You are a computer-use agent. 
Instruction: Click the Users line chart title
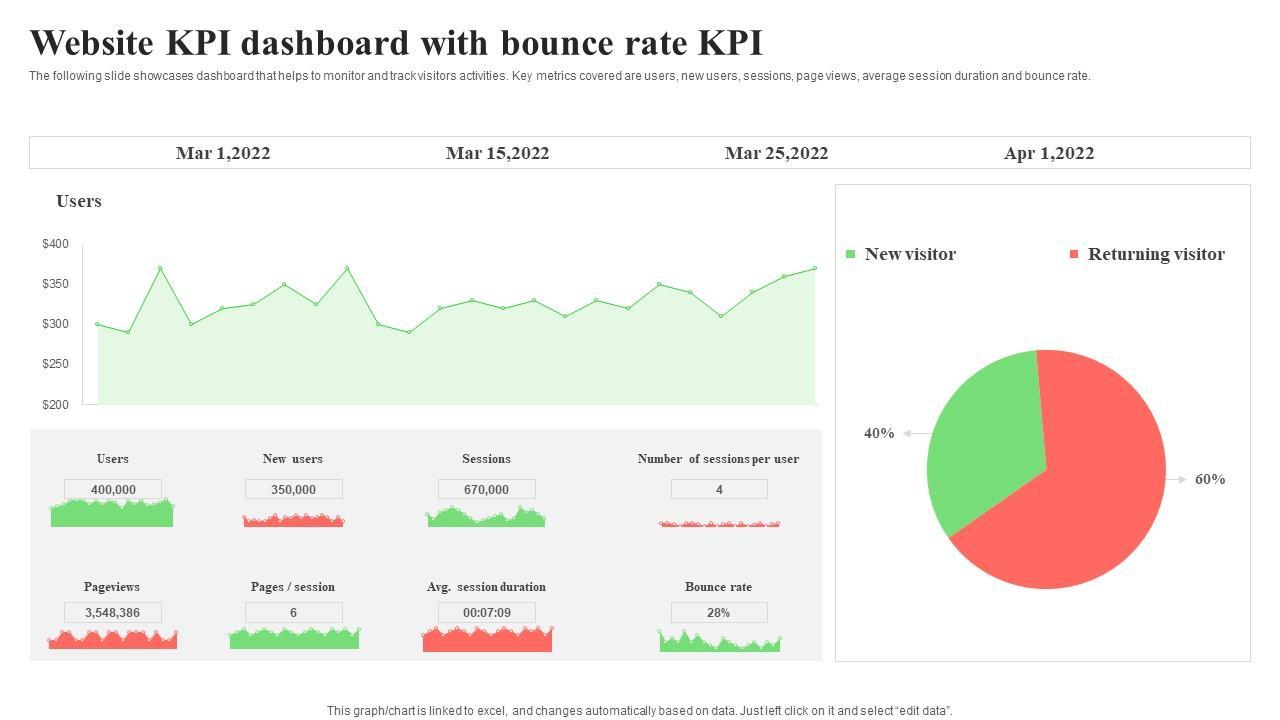[x=79, y=201]
